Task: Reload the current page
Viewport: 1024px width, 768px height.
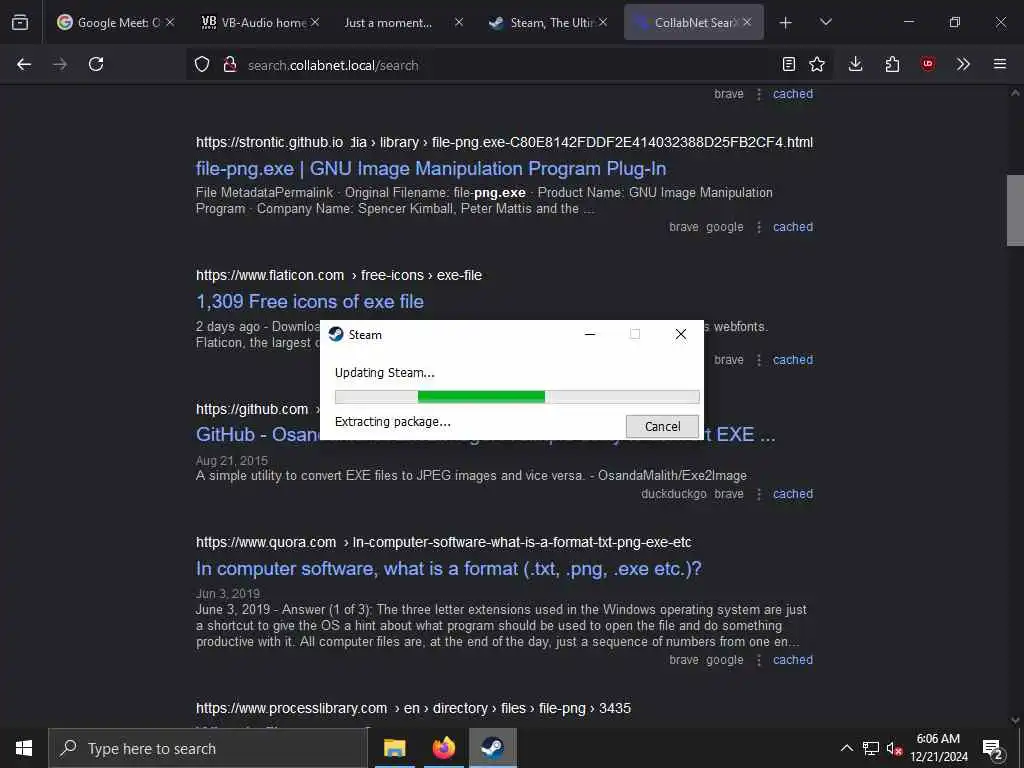Action: [96, 64]
